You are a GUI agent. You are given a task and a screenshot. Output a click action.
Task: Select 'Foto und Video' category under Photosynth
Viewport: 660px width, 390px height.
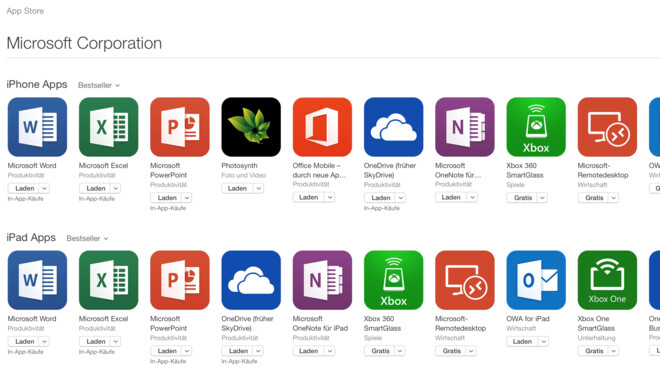pos(244,175)
